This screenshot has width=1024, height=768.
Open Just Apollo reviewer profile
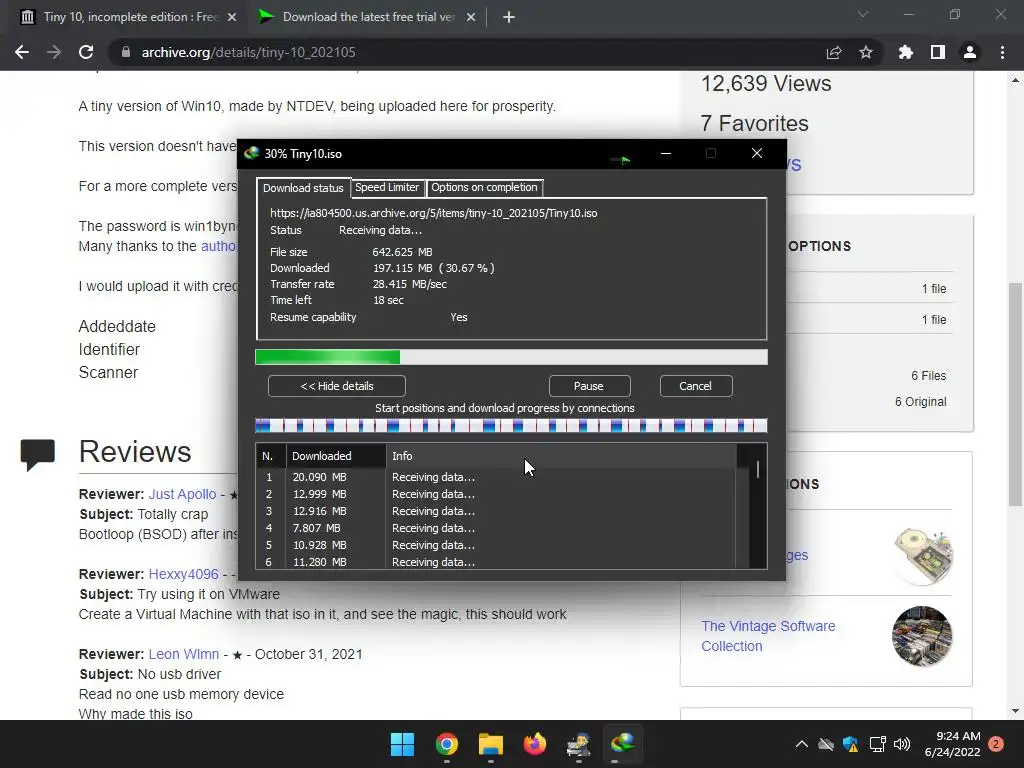coord(182,494)
